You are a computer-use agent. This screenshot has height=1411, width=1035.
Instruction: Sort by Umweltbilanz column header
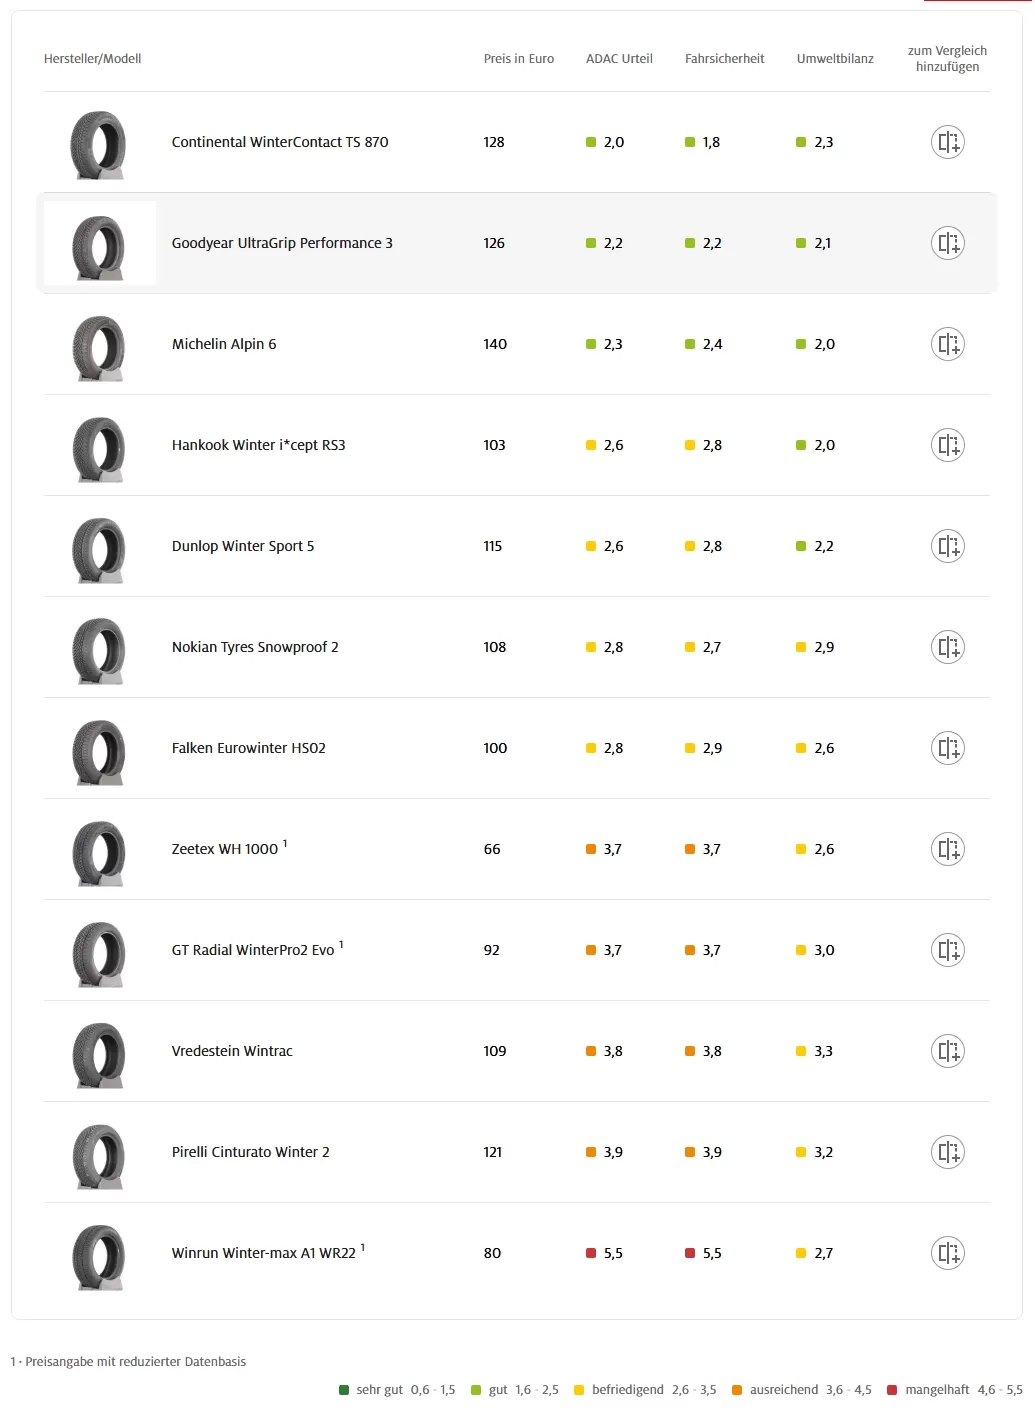click(835, 59)
